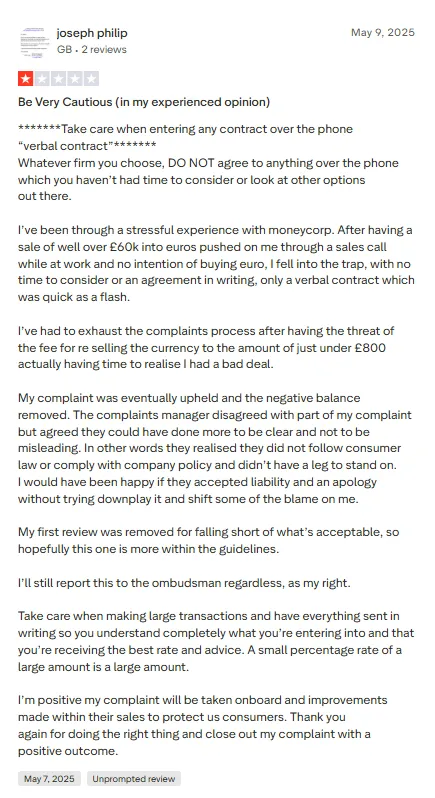Open the May 9, 2025 review date

coord(383,33)
